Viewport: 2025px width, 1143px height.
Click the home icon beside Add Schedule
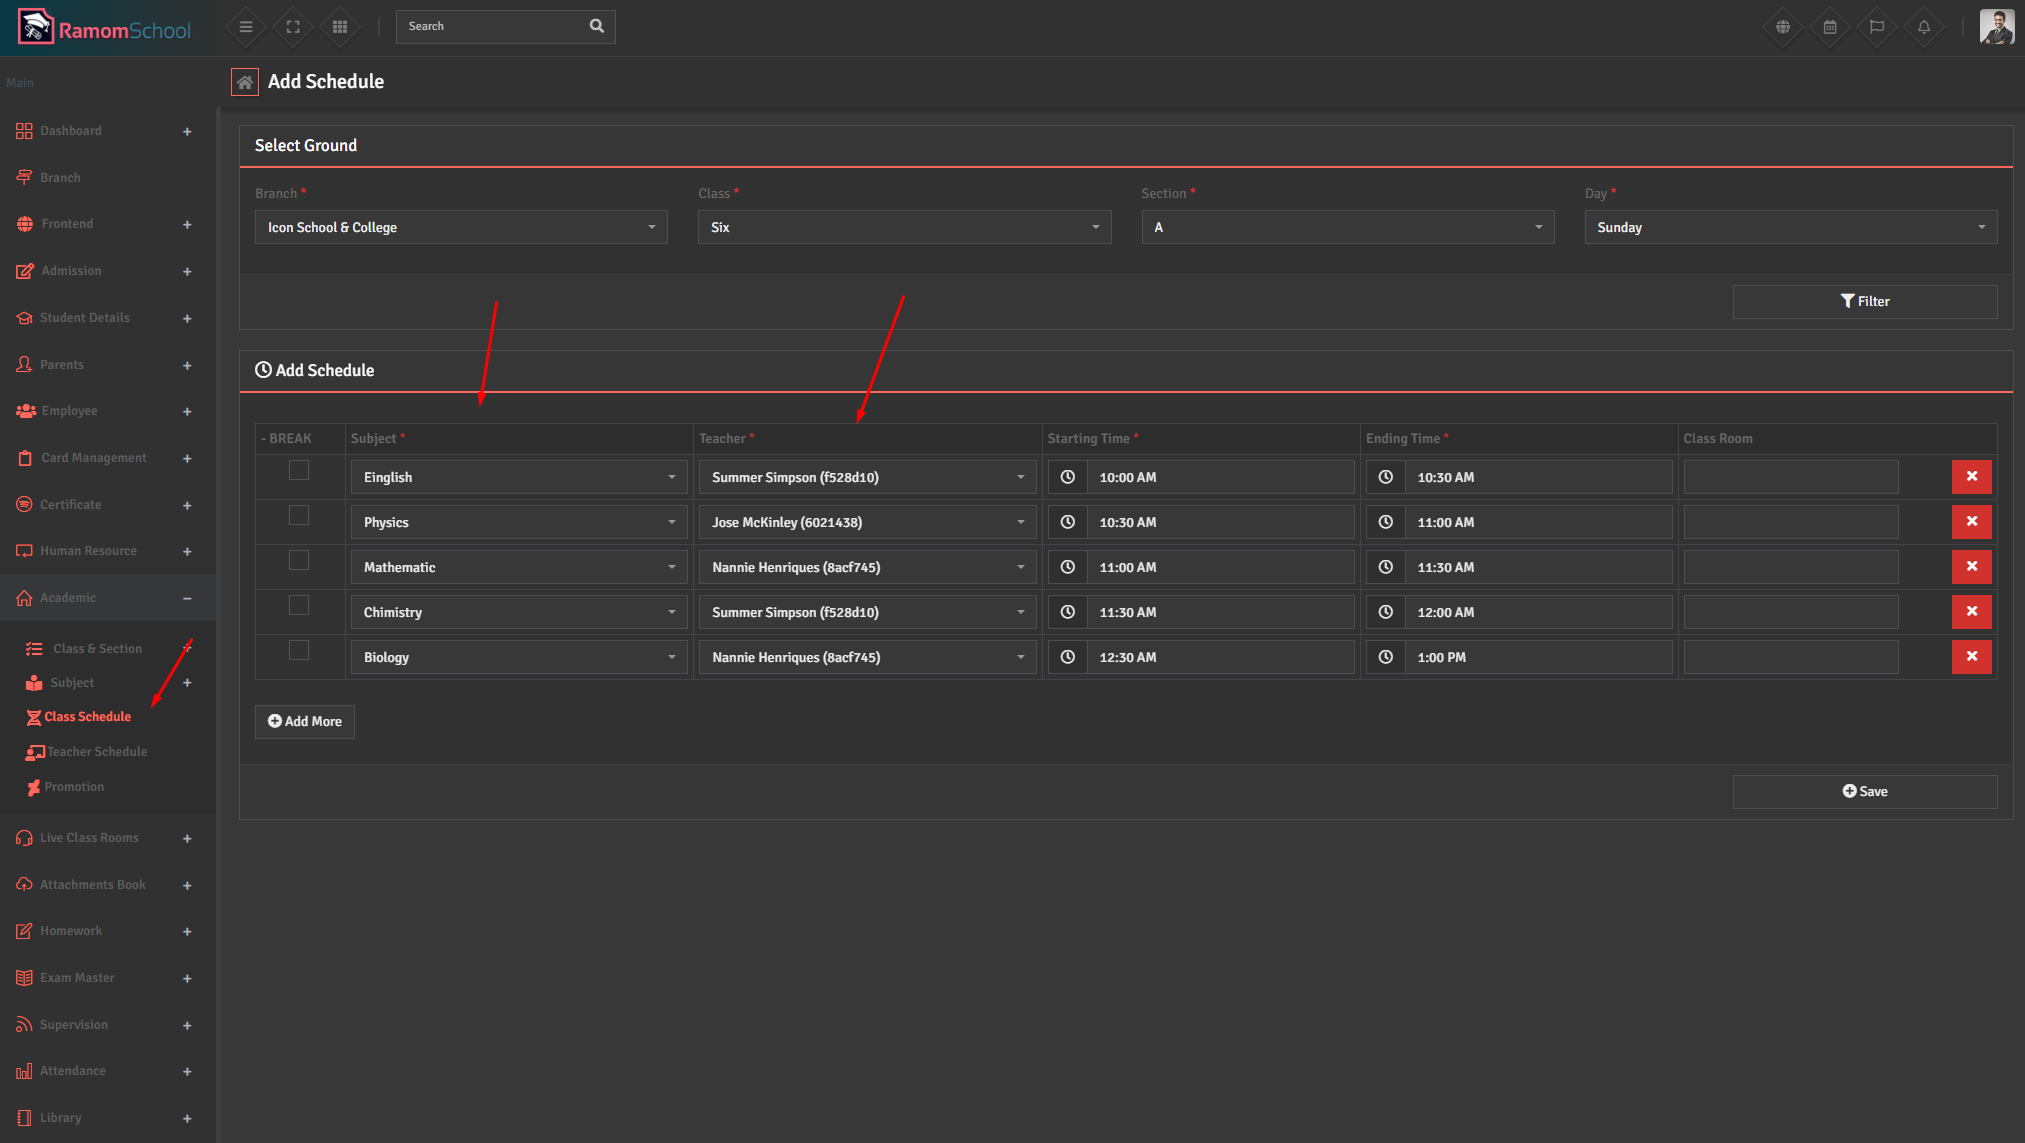[x=245, y=82]
